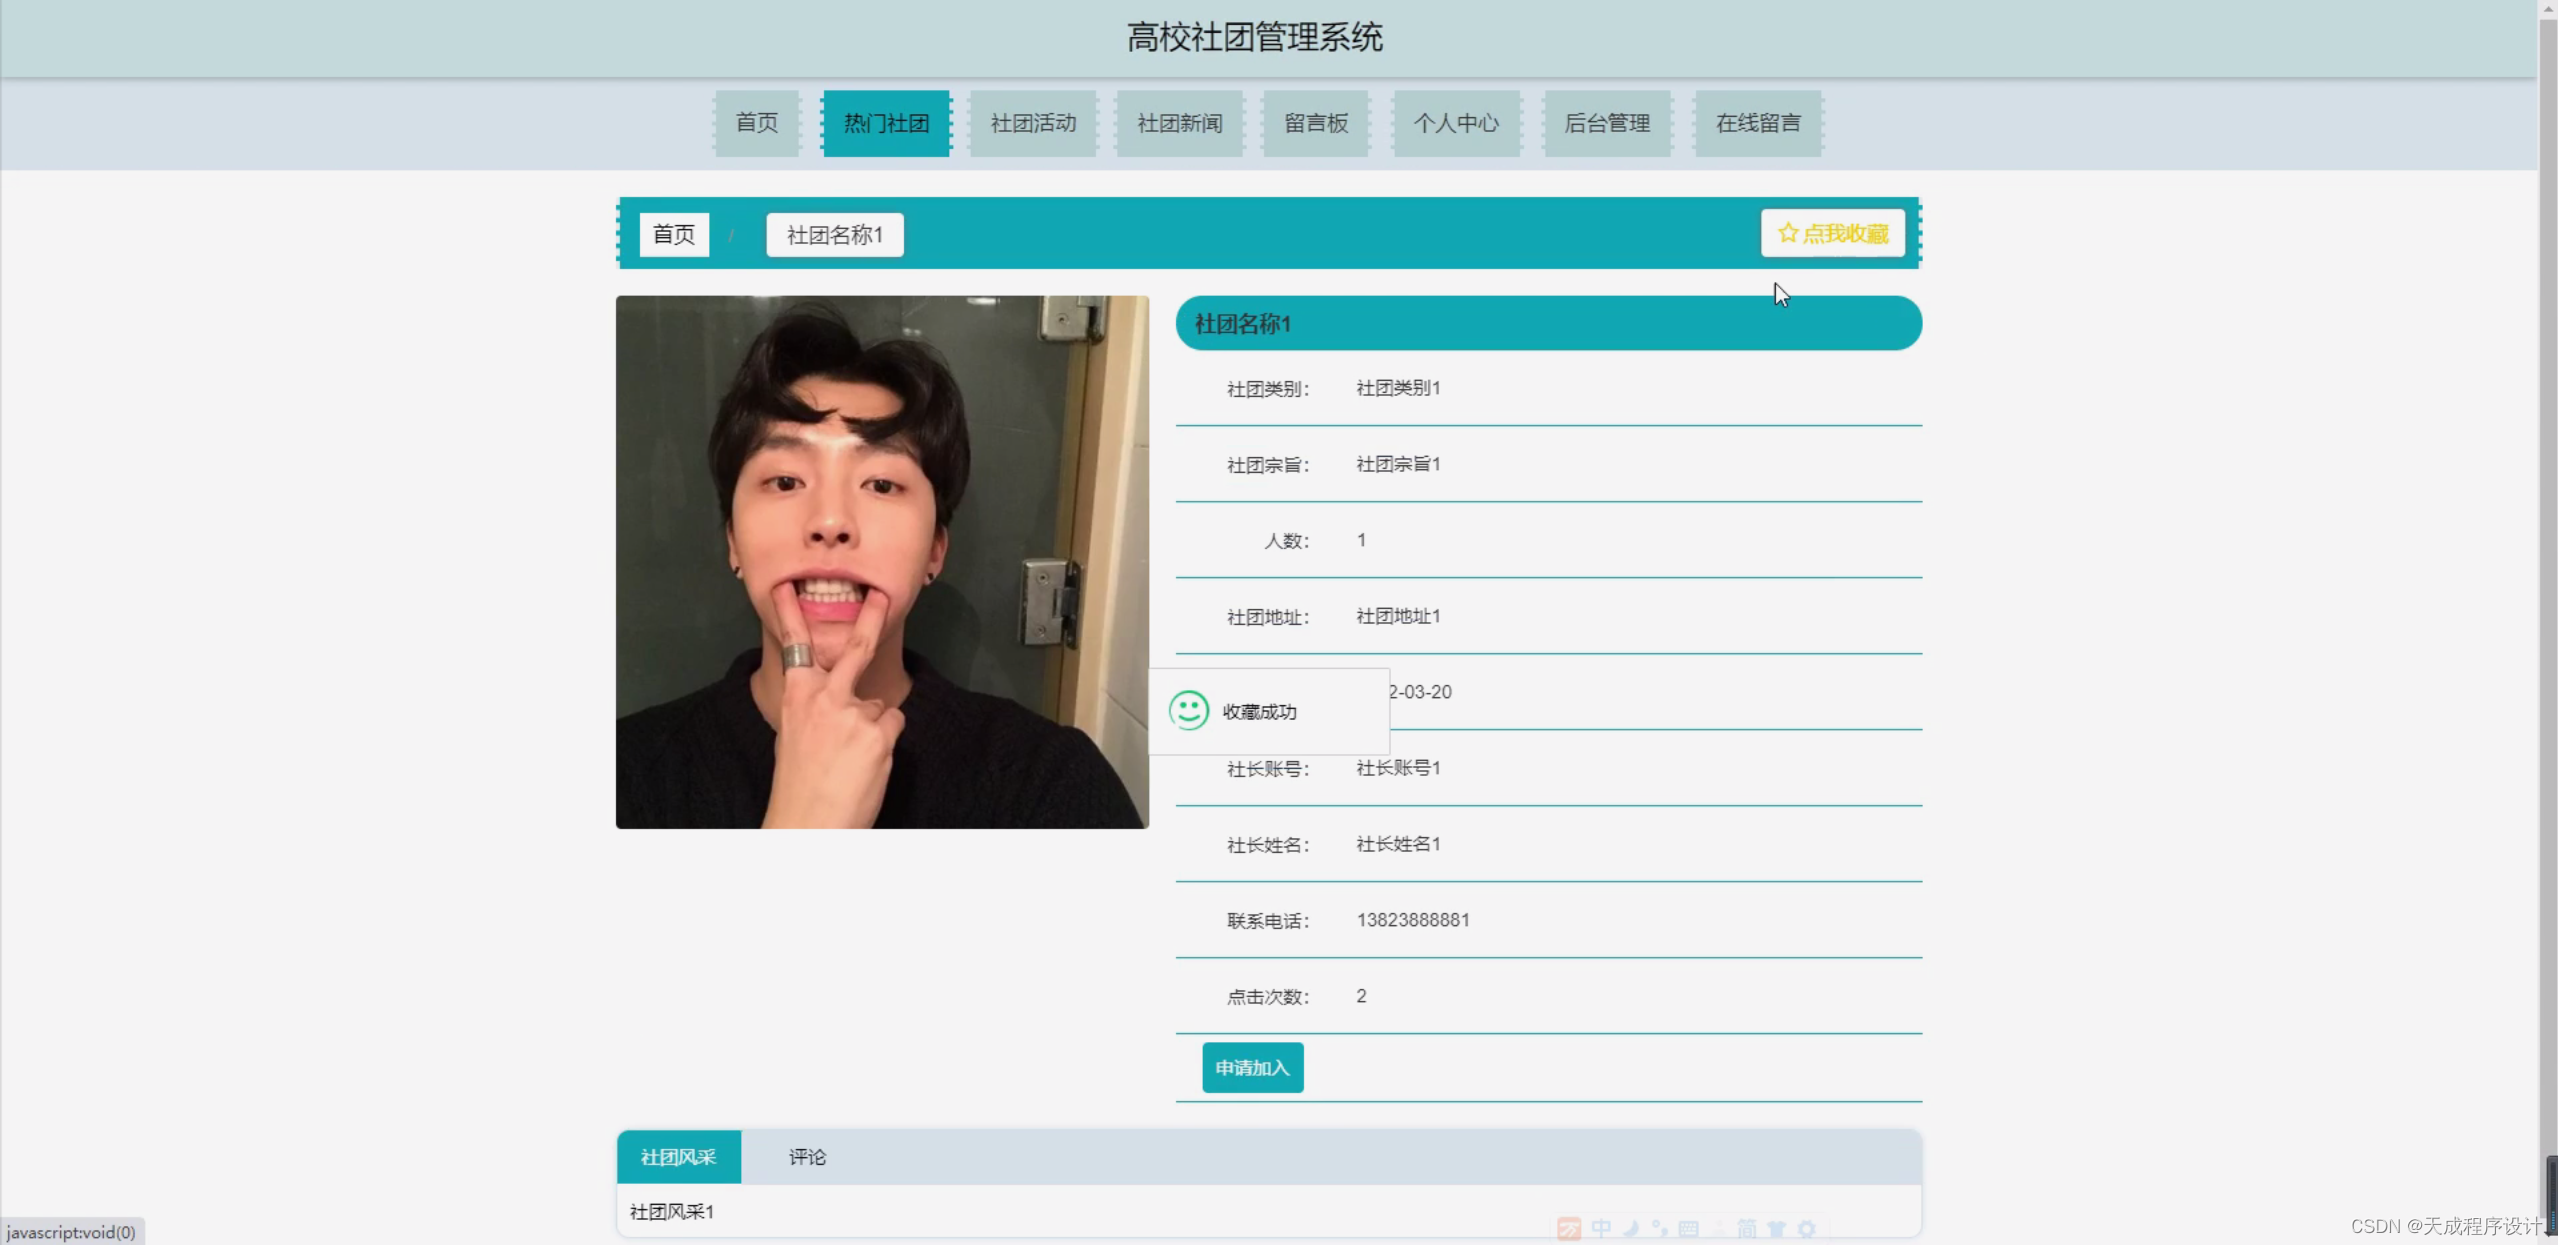2558x1245 pixels.
Task: Toggle IME 简 simplified/traditional mode
Action: [1746, 1228]
